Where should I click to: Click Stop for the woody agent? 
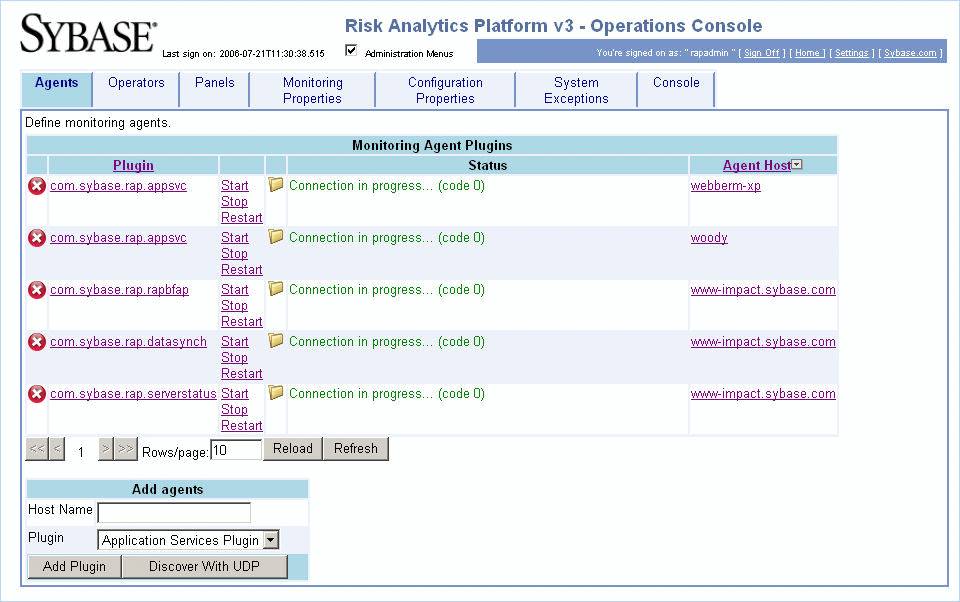coord(234,254)
